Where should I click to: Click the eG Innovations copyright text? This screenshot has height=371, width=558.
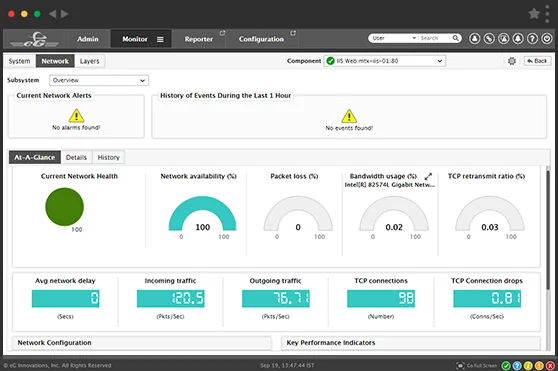[x=57, y=365]
